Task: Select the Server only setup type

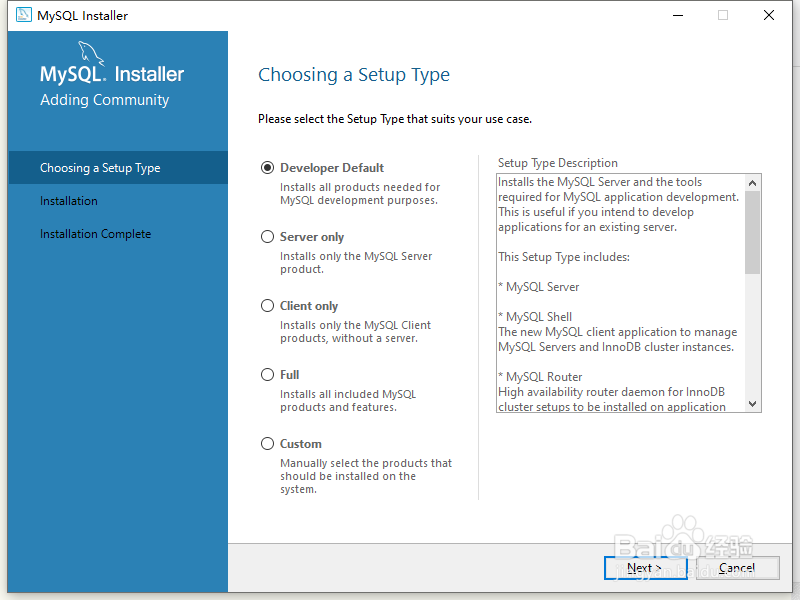Action: point(267,236)
